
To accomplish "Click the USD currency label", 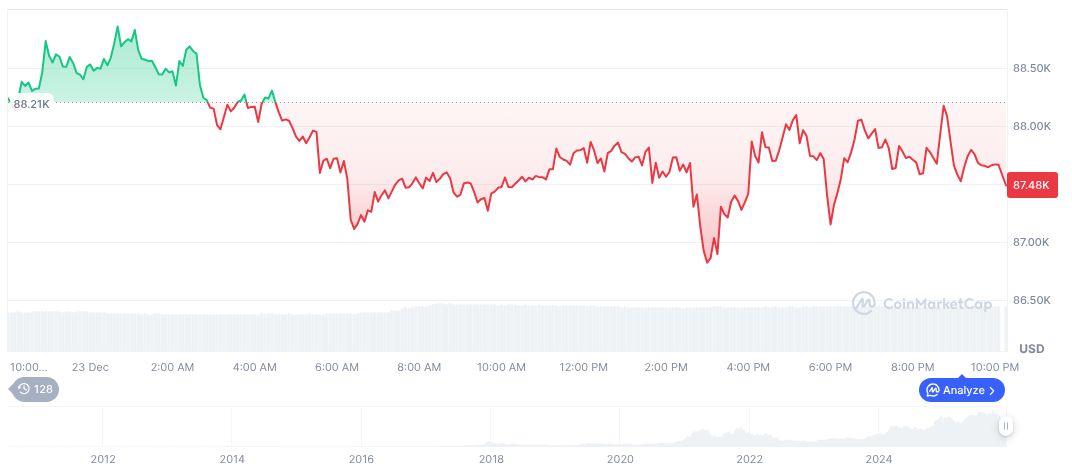I will point(1031,348).
